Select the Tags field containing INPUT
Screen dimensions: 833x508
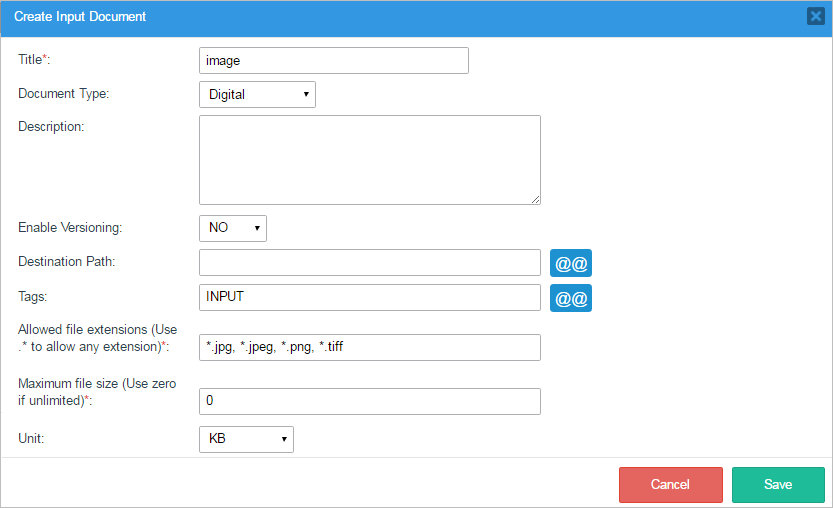click(x=369, y=298)
